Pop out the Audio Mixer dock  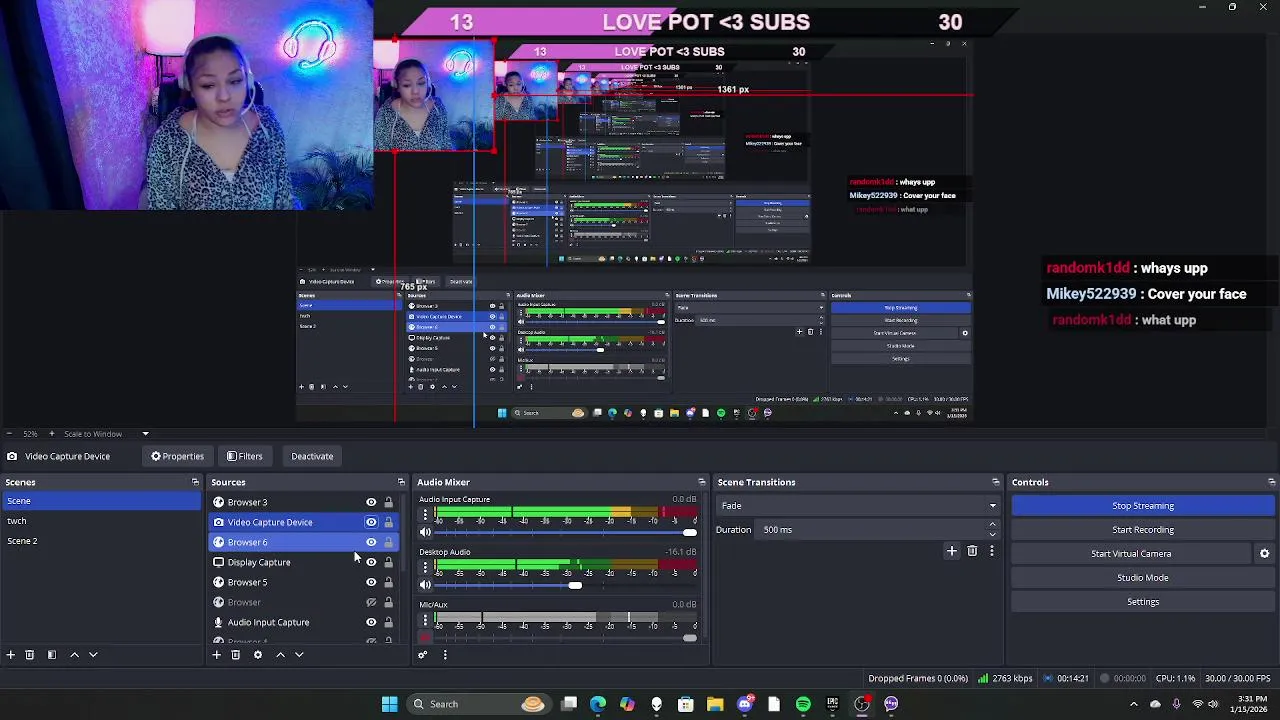pos(701,482)
